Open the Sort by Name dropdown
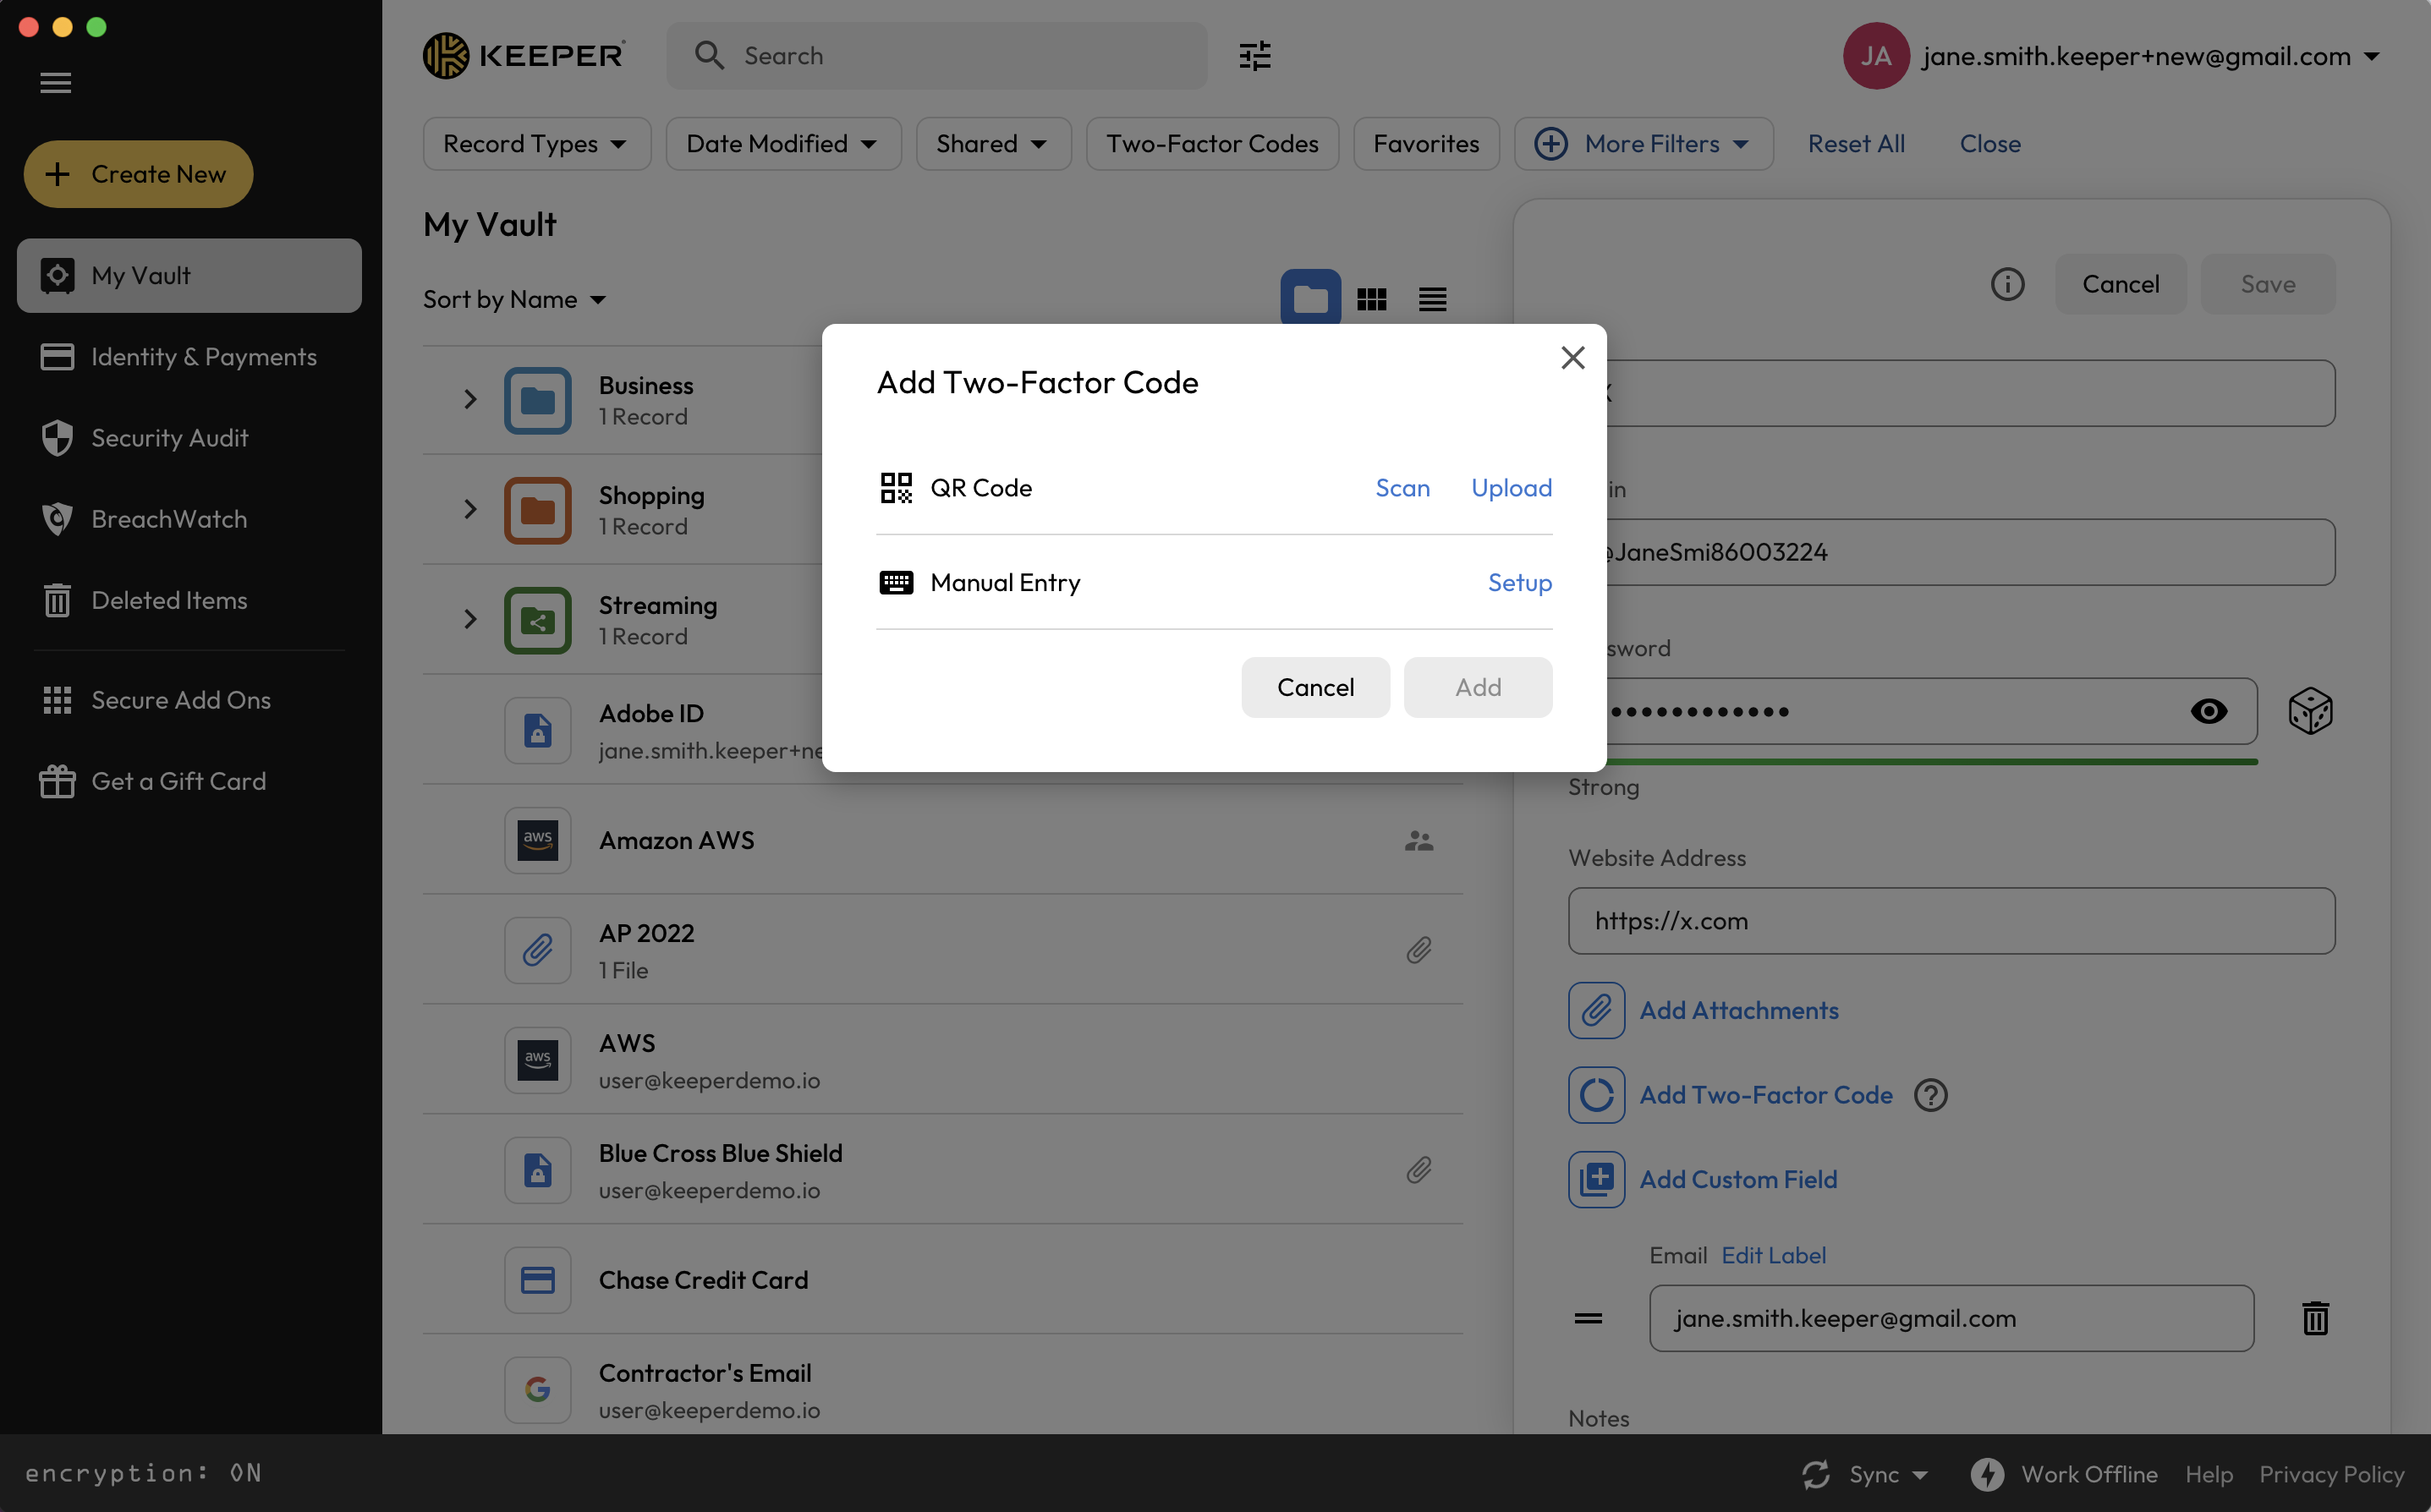The height and width of the screenshot is (1512, 2431). [x=514, y=299]
